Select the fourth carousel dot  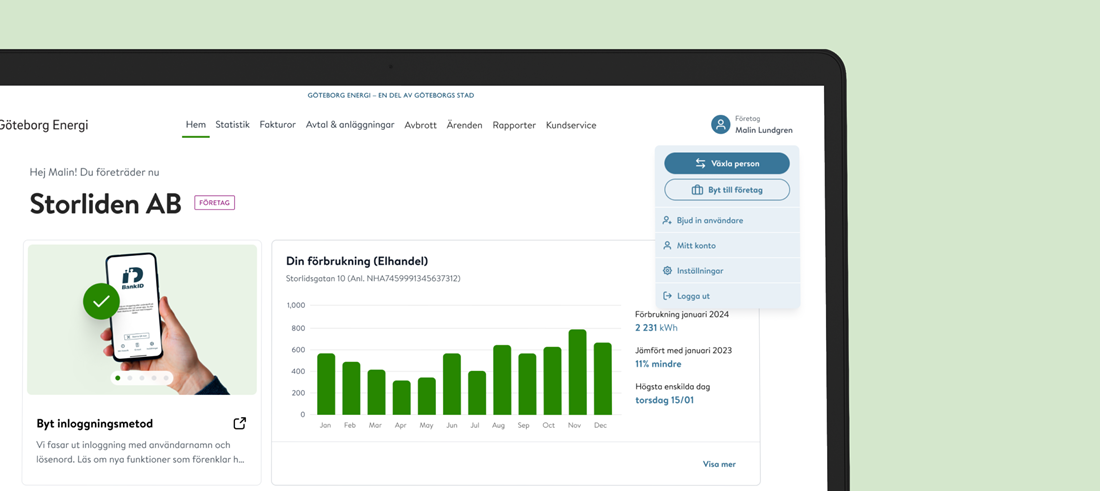154,378
